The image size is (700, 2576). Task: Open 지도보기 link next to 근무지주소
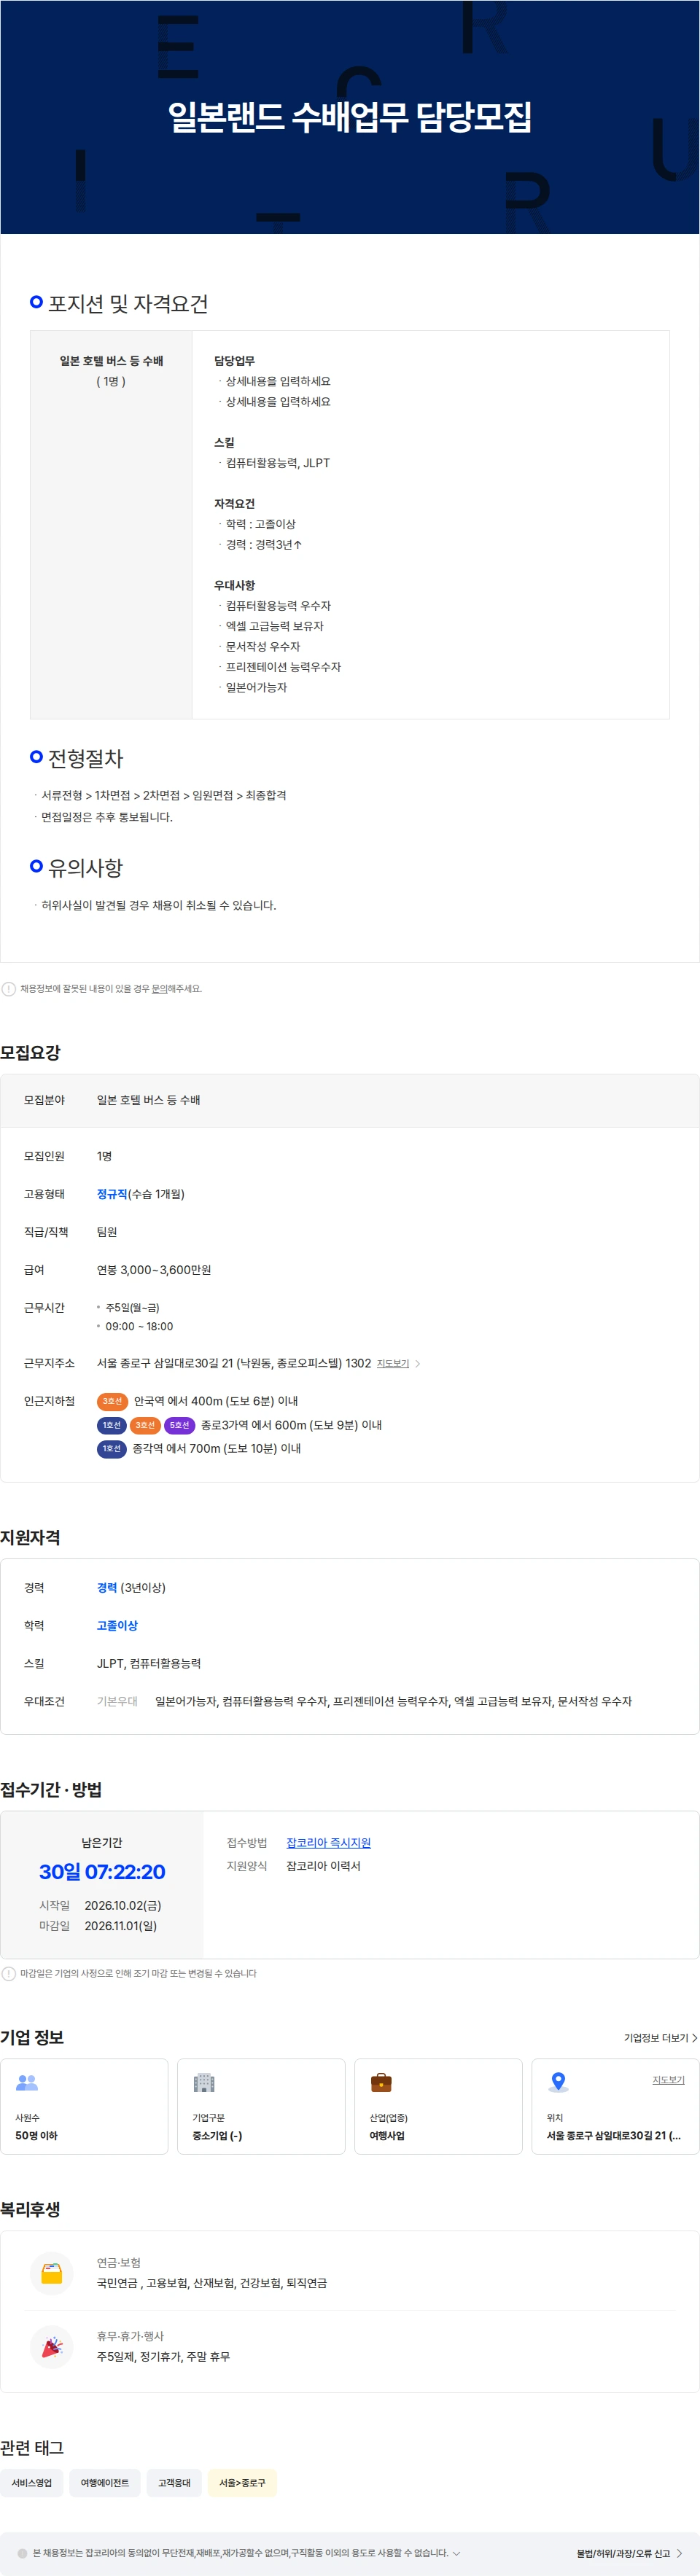[x=393, y=1364]
